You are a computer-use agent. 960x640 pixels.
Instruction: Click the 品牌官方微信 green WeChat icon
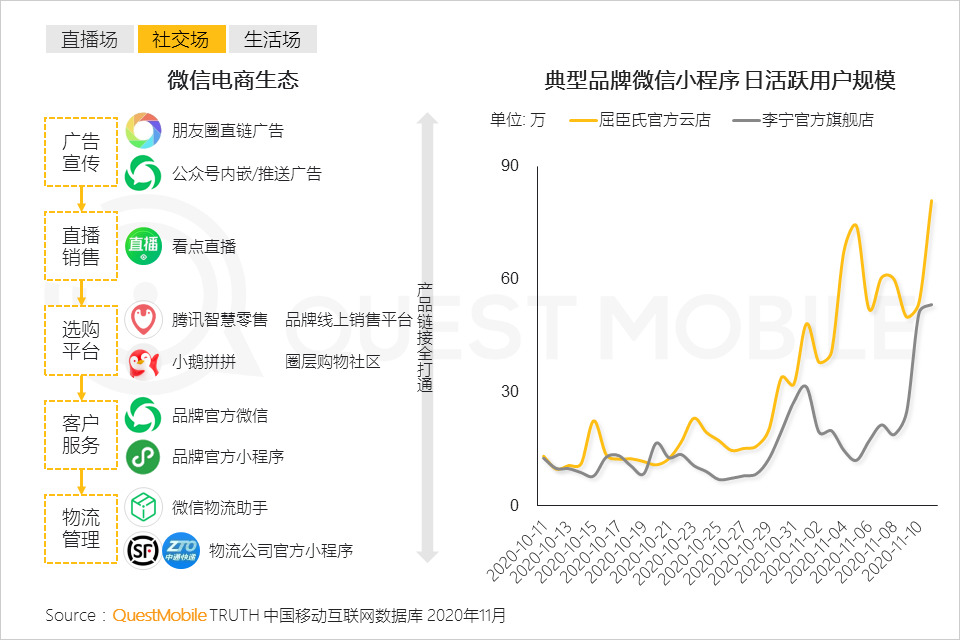tap(143, 415)
